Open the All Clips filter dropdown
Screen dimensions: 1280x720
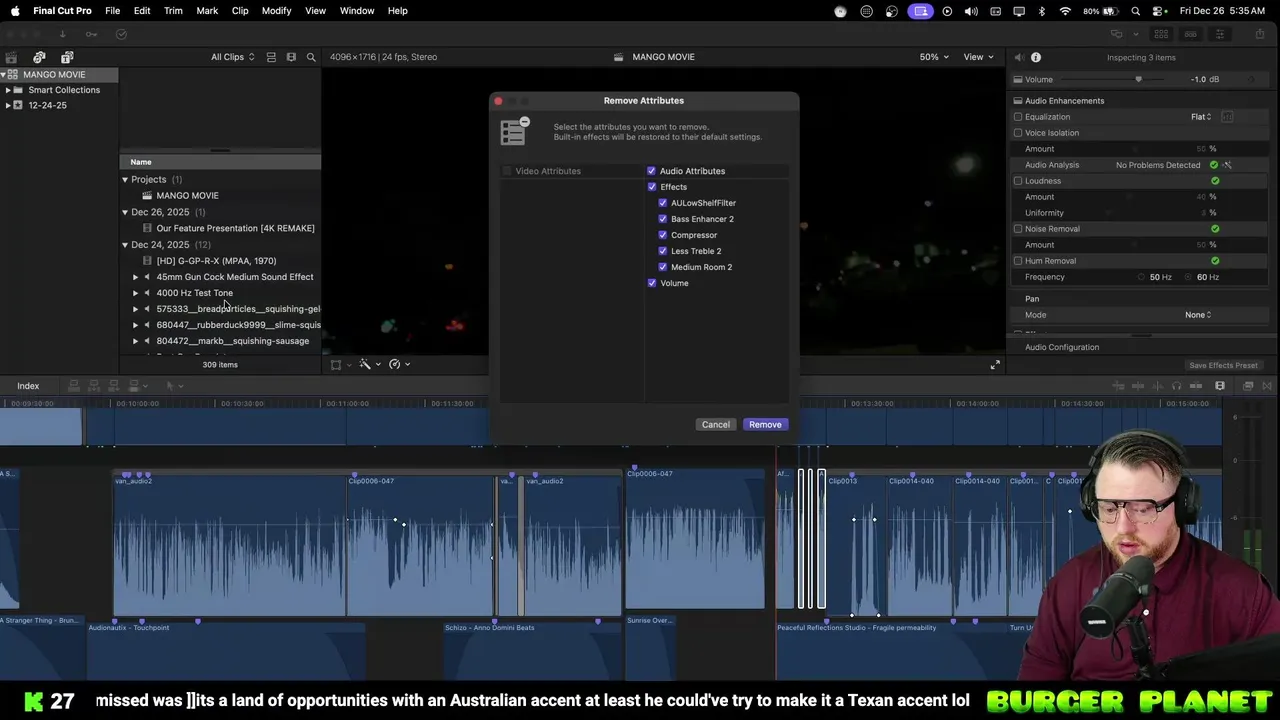point(232,57)
